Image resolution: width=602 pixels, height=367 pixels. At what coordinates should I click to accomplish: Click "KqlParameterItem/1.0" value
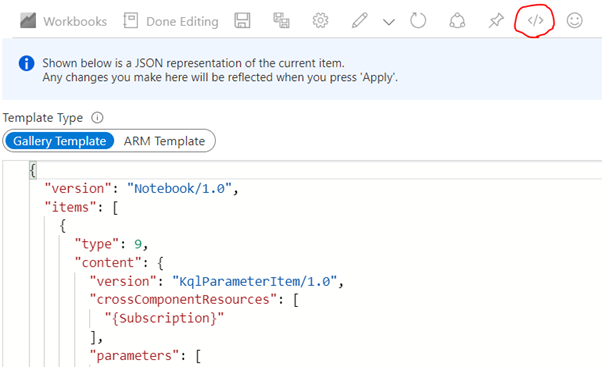click(x=255, y=281)
